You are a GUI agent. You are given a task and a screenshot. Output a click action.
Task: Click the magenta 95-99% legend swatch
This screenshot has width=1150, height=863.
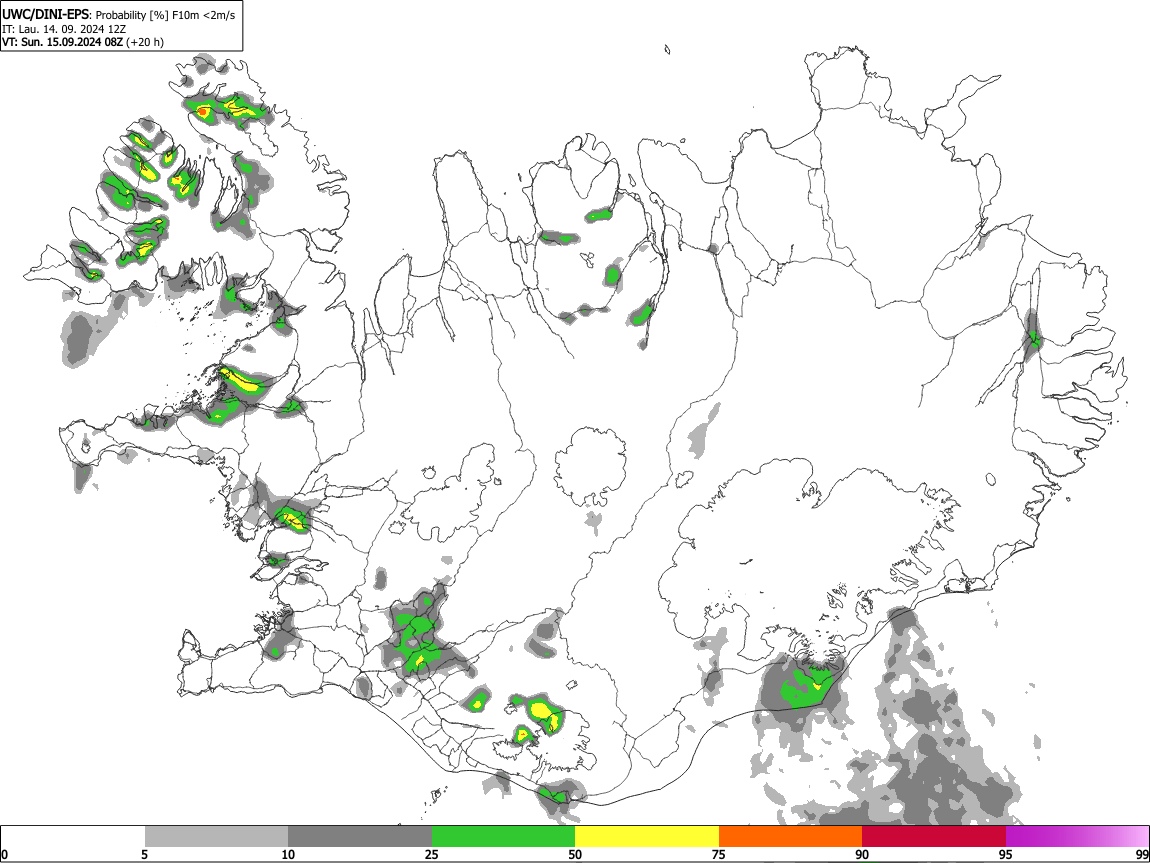click(x=1077, y=837)
